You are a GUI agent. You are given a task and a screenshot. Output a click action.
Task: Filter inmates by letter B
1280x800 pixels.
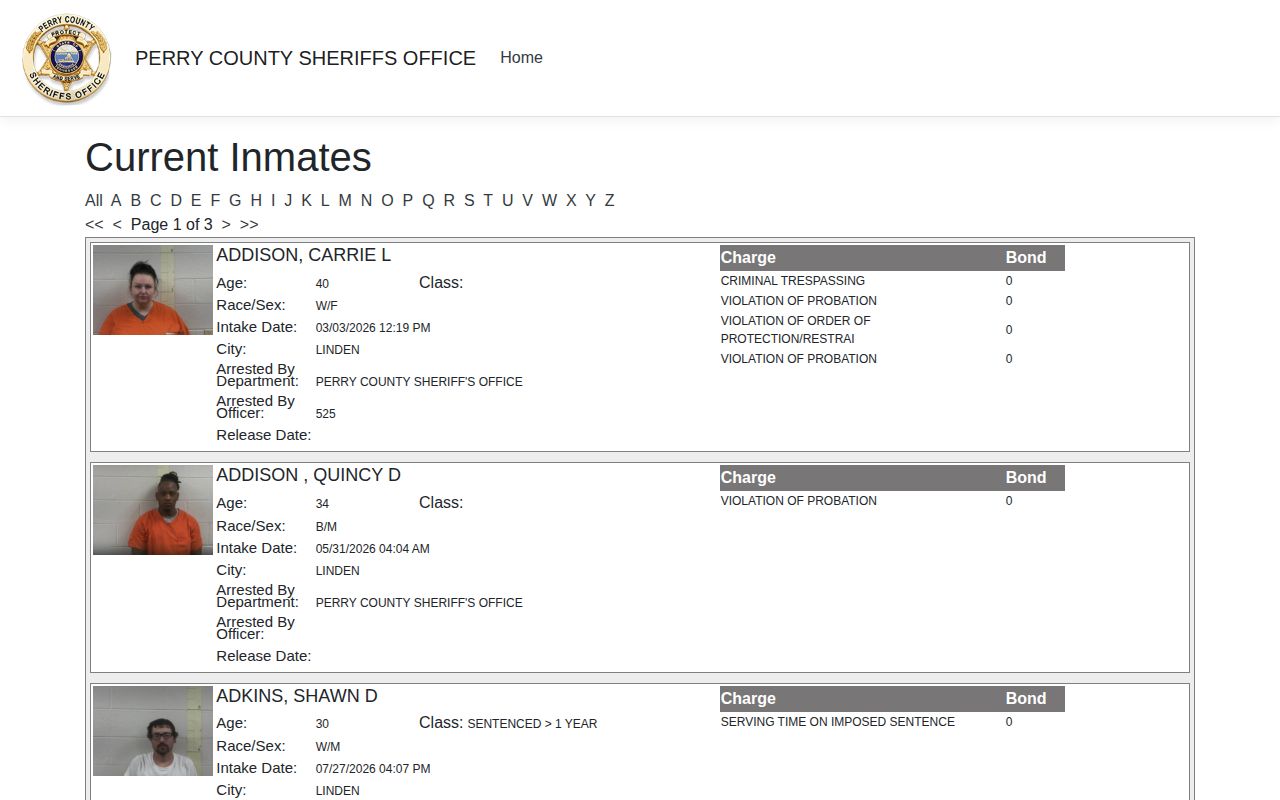pos(136,200)
